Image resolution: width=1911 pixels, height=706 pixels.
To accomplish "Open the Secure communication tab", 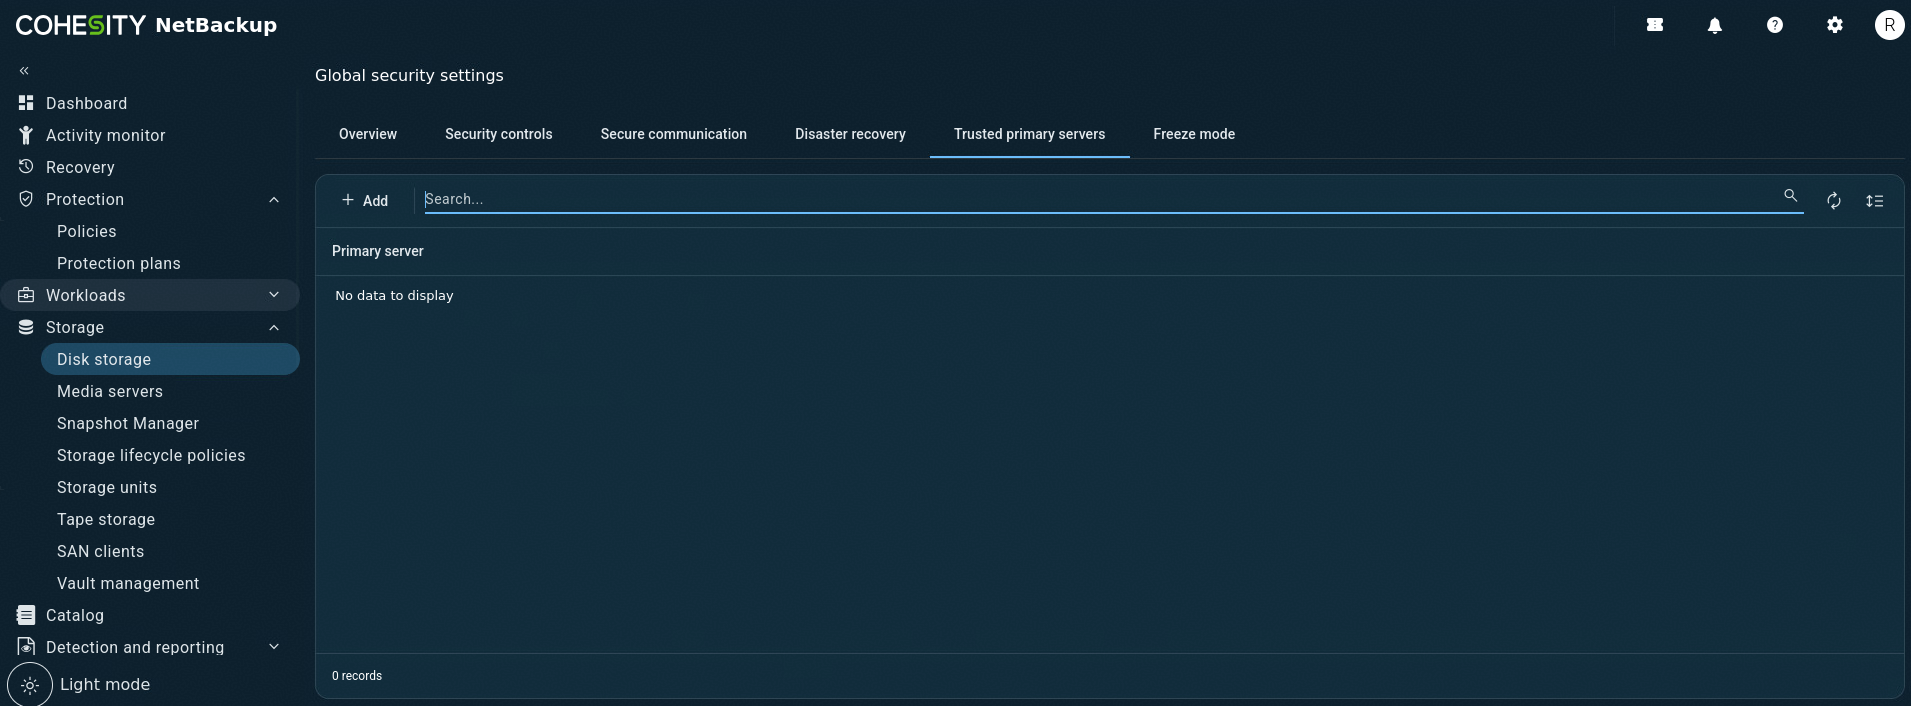I will tap(674, 134).
